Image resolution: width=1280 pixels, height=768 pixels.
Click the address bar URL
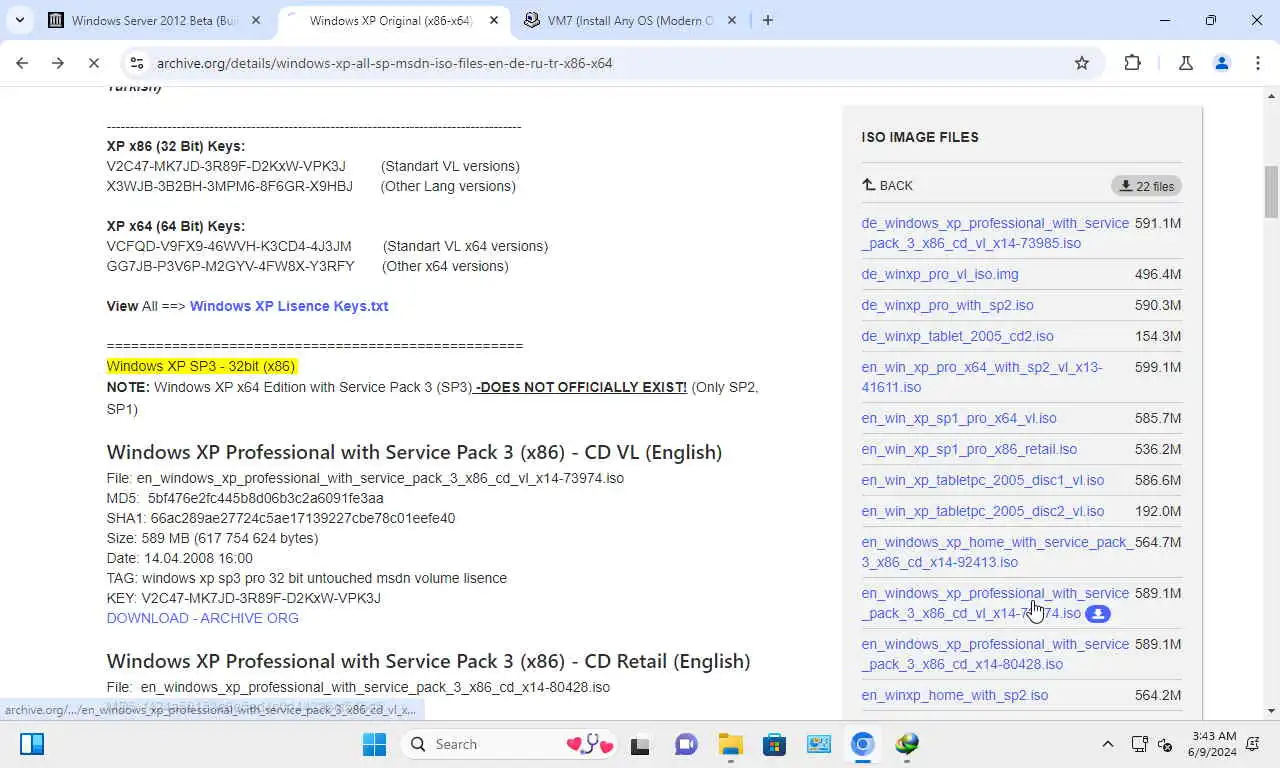(384, 63)
